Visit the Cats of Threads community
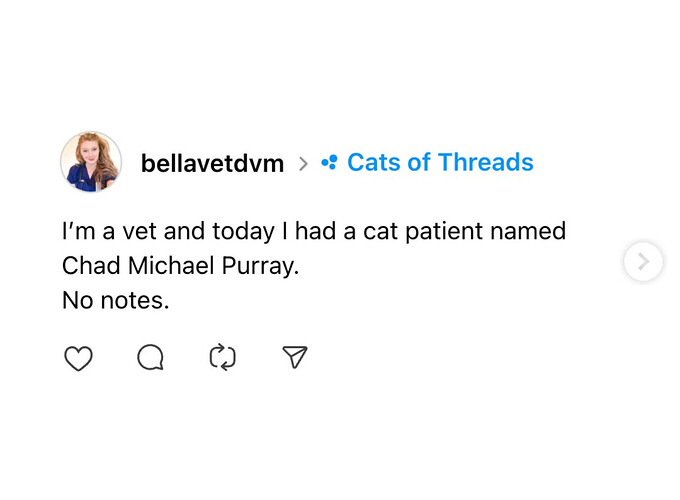680x500 pixels. [x=440, y=163]
